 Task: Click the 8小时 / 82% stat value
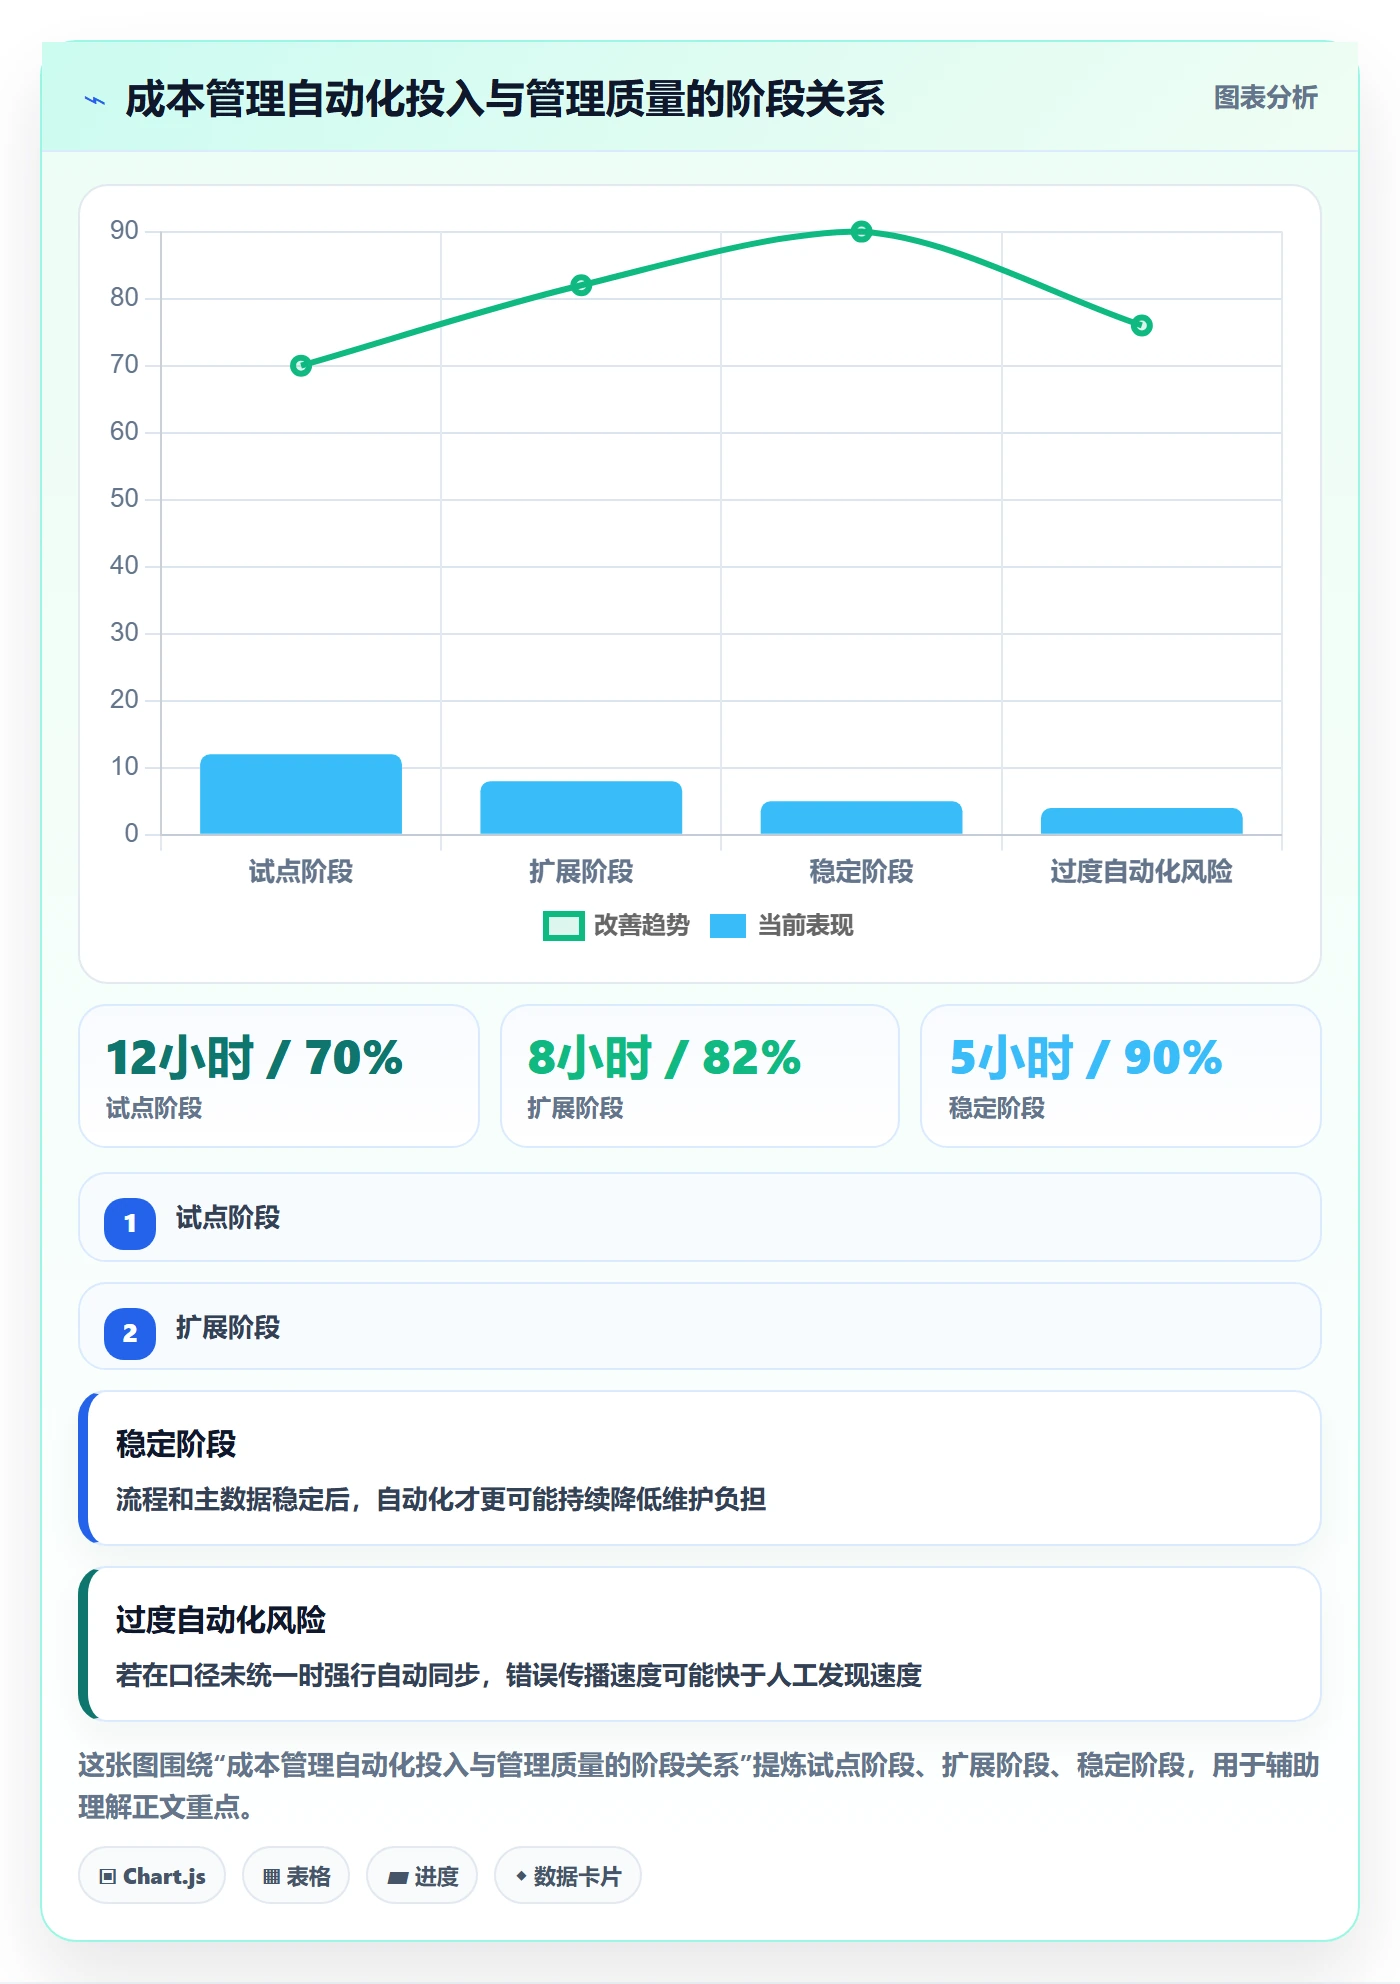(664, 1057)
